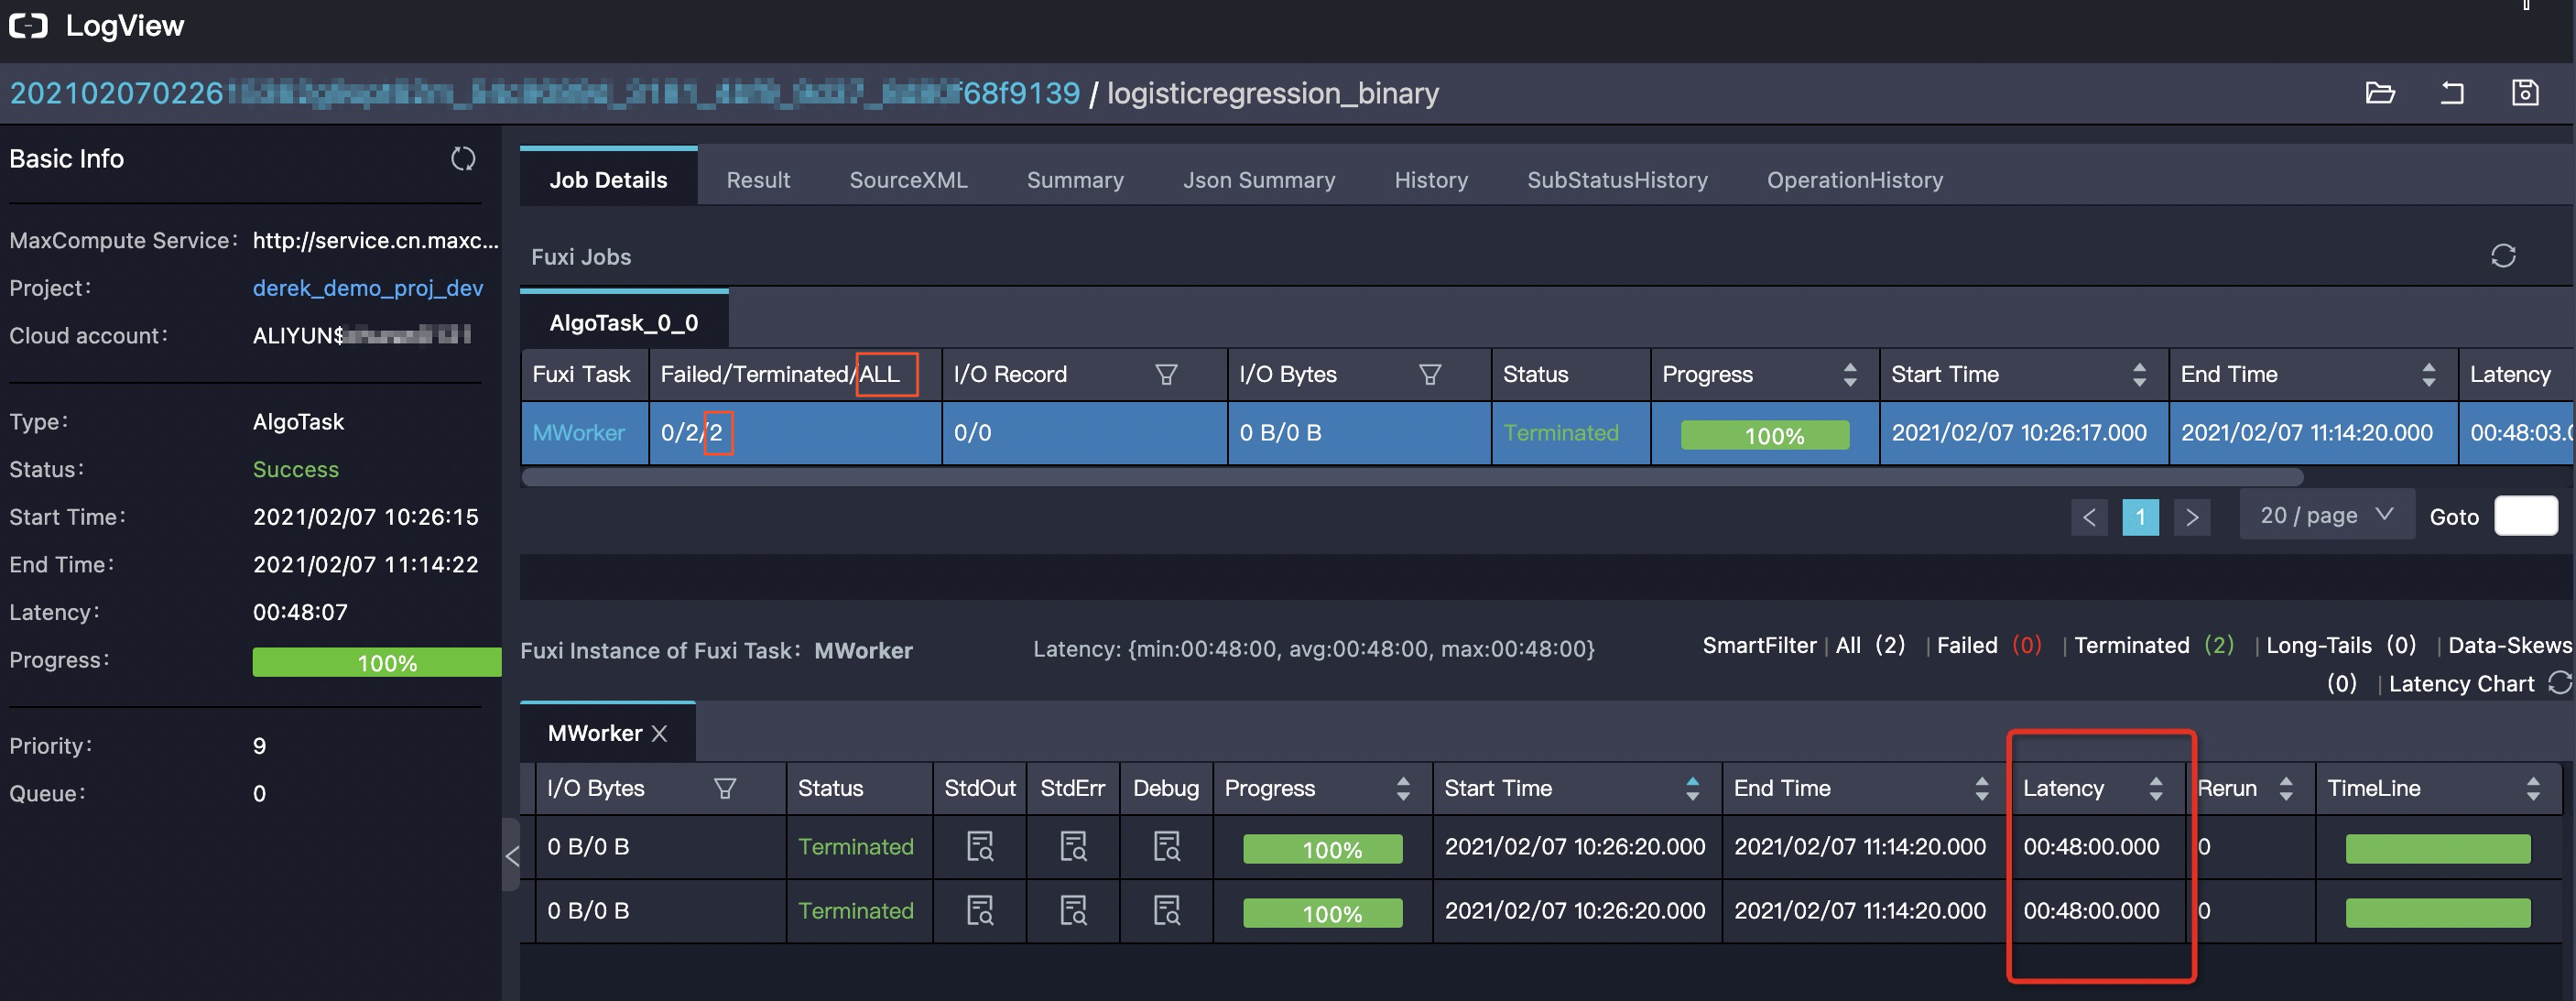Open derek_demo_proj_dev project link
This screenshot has height=1001, width=2576.
tap(367, 288)
